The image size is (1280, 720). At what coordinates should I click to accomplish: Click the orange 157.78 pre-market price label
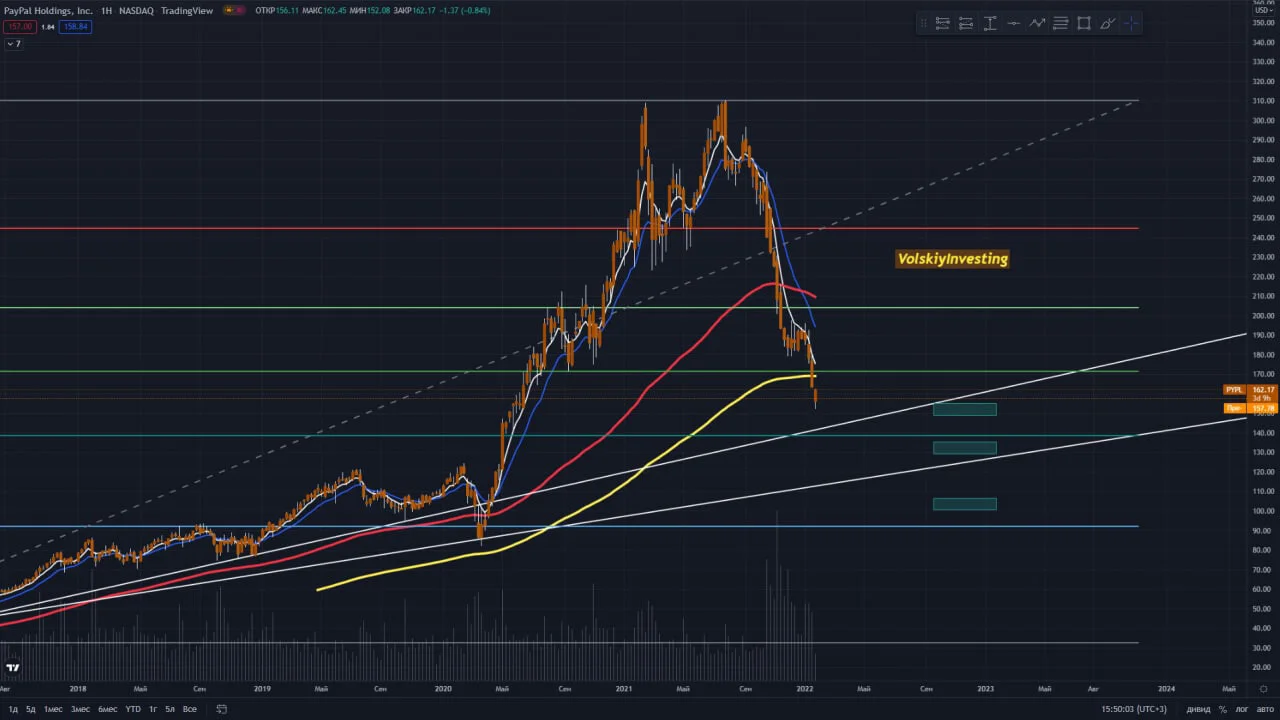(x=1250, y=408)
